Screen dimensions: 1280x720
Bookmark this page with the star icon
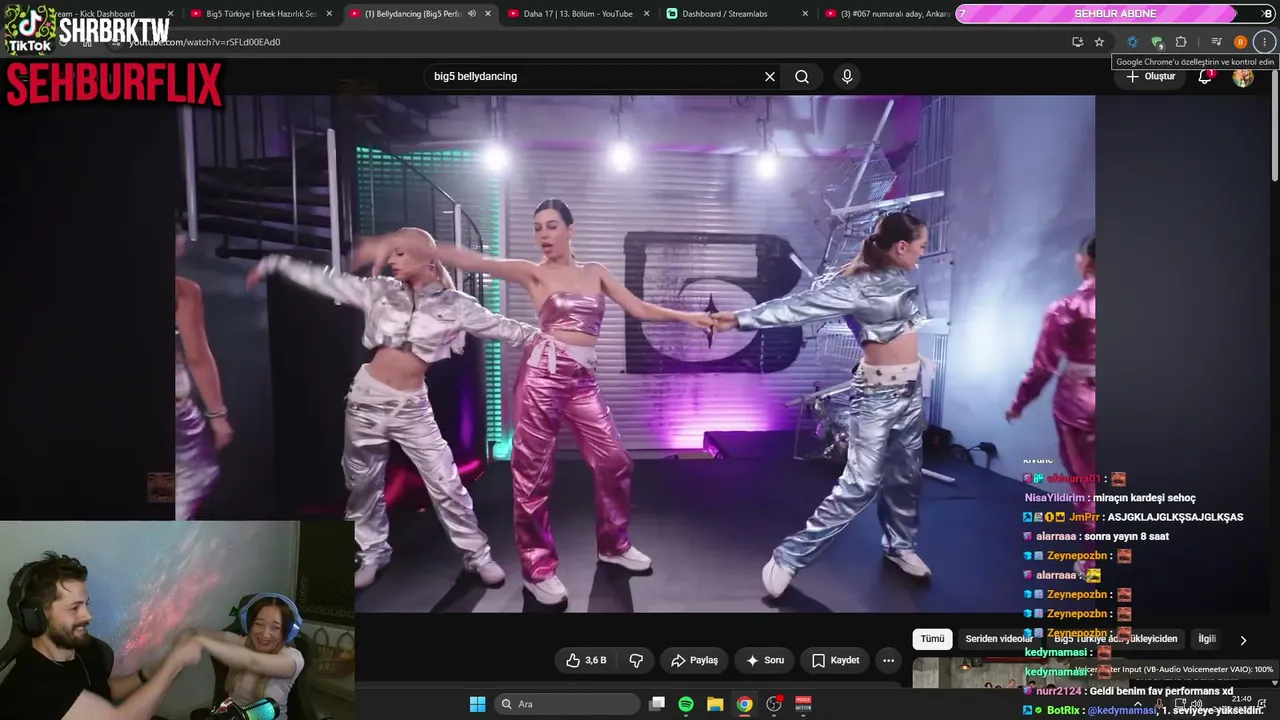(x=1099, y=42)
